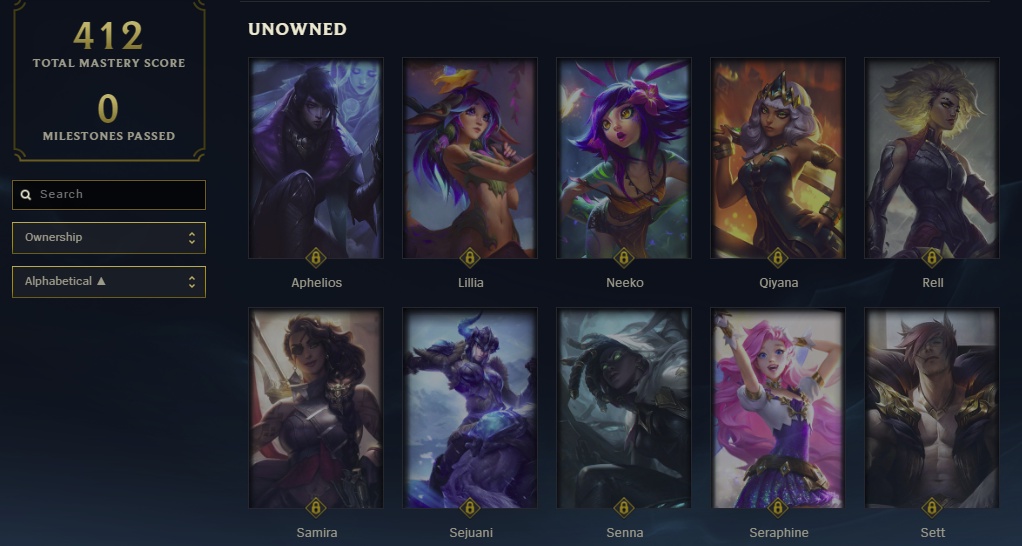This screenshot has height=546, width=1022.
Task: Click the Aphelios name label
Action: click(316, 283)
